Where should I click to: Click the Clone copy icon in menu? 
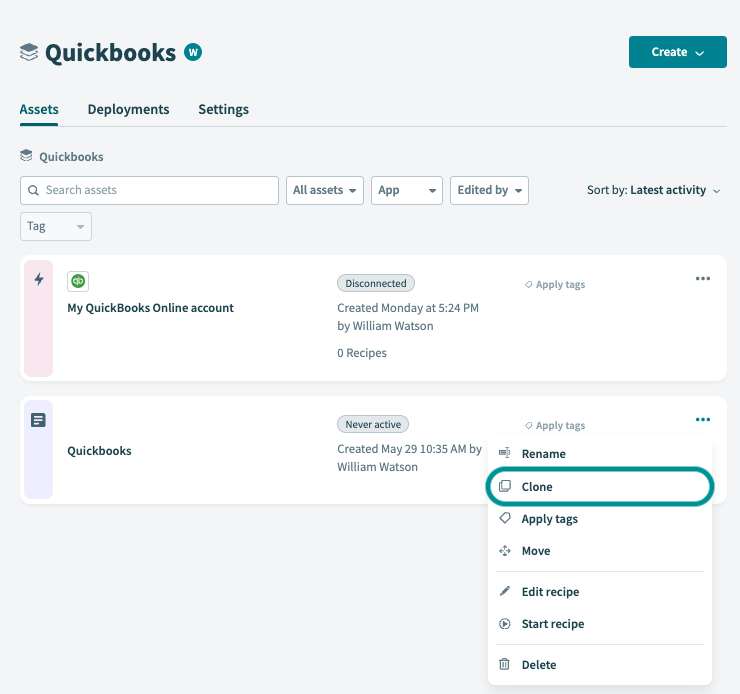tap(505, 486)
